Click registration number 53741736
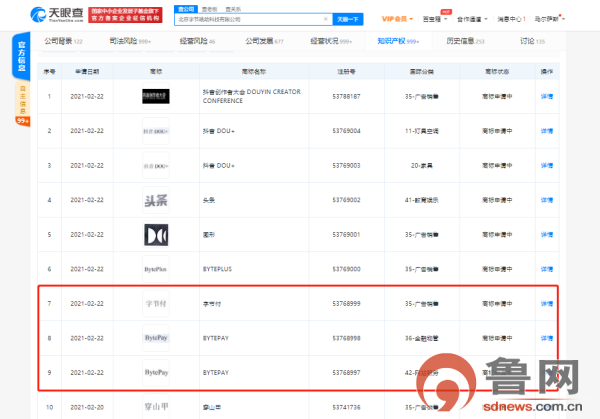 (x=346, y=407)
